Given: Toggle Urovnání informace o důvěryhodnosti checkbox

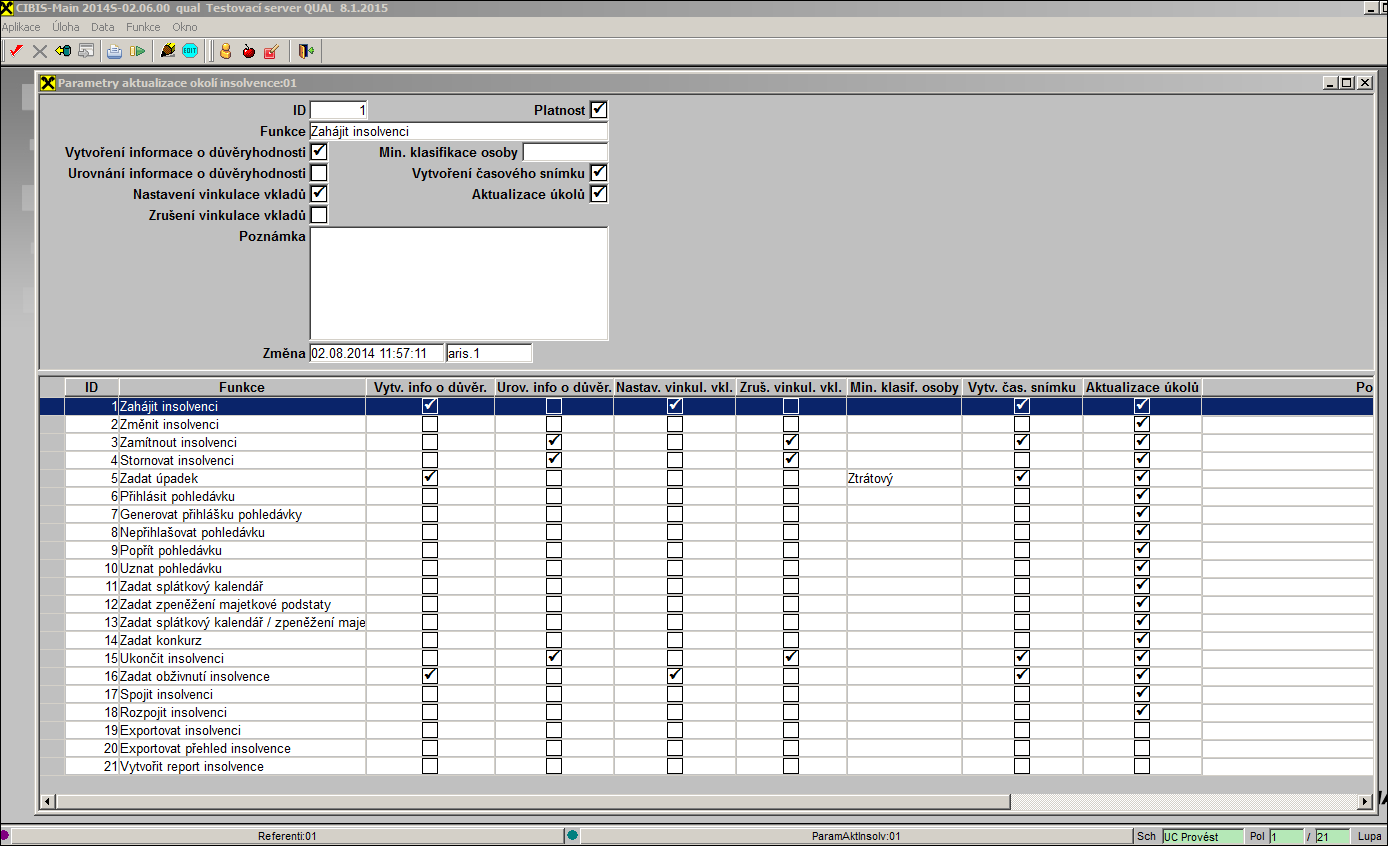Looking at the screenshot, I should [319, 173].
